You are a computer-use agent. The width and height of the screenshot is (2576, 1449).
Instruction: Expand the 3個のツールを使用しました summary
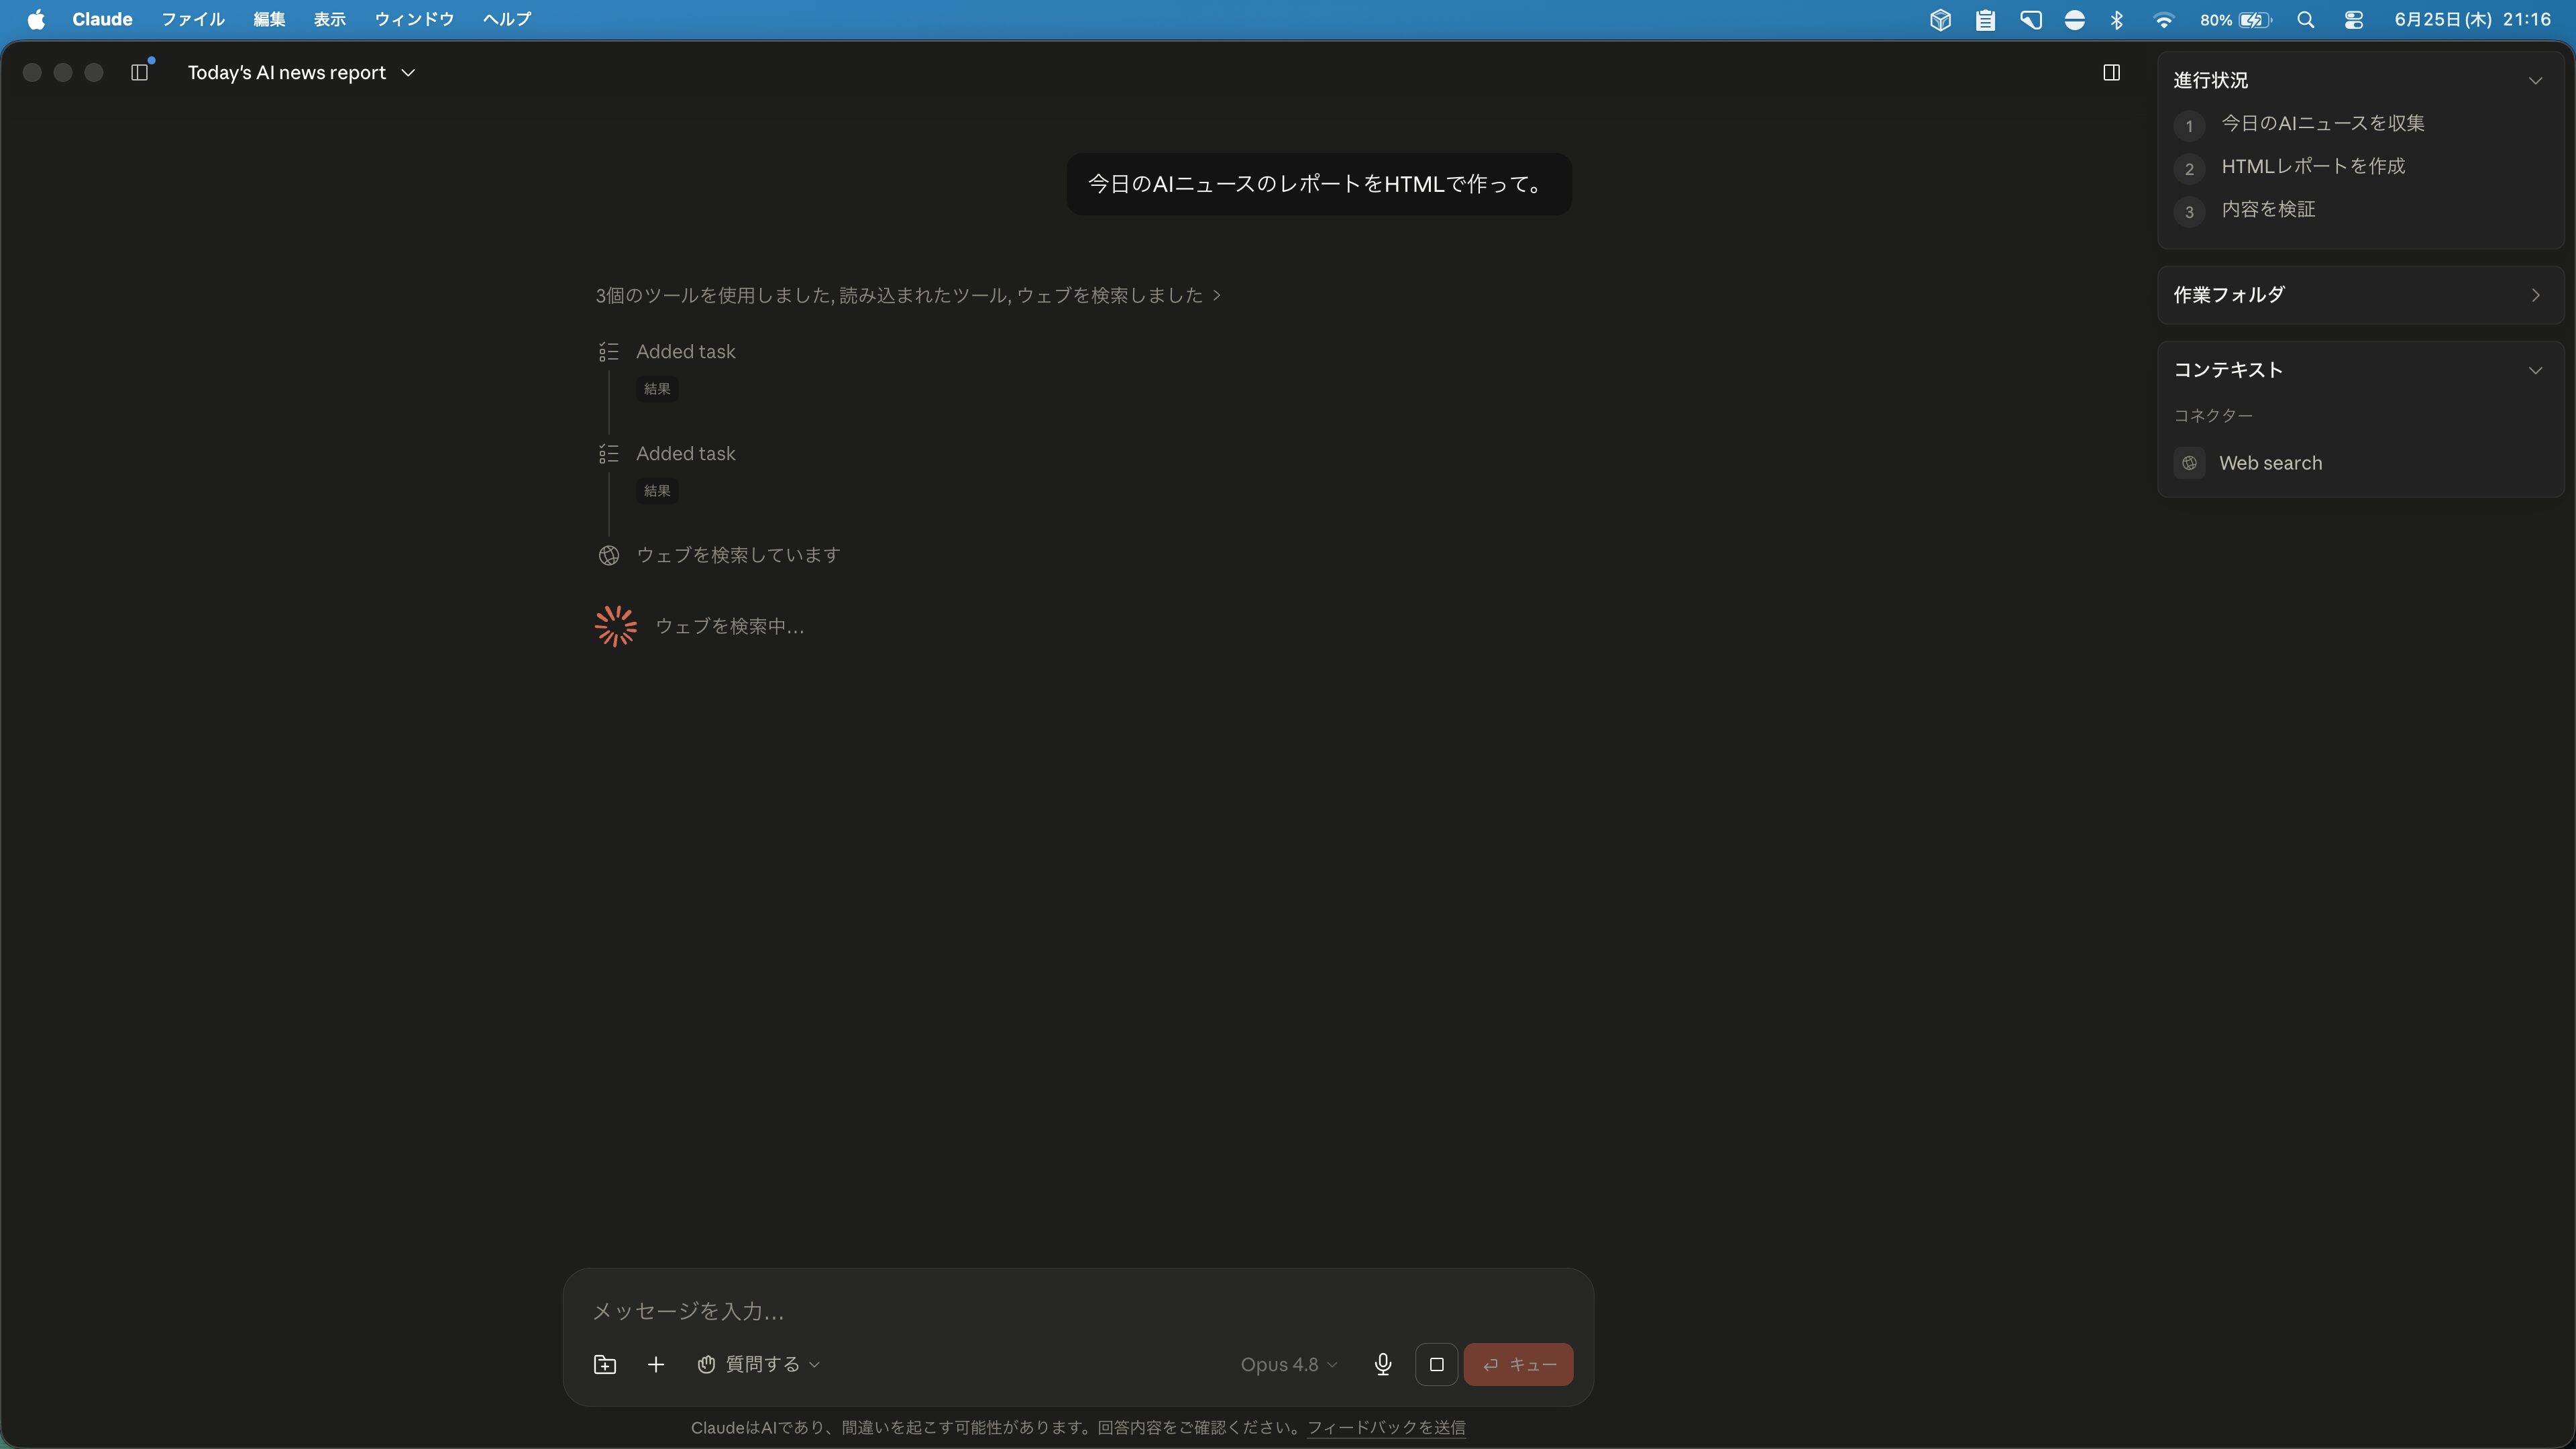pos(908,295)
